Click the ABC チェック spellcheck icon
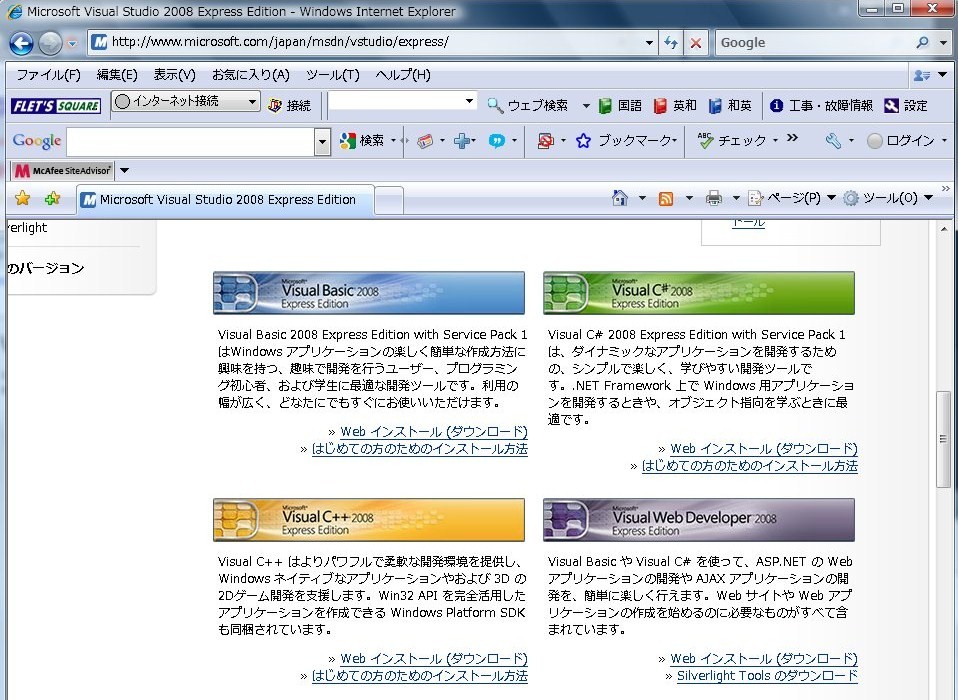 click(705, 140)
